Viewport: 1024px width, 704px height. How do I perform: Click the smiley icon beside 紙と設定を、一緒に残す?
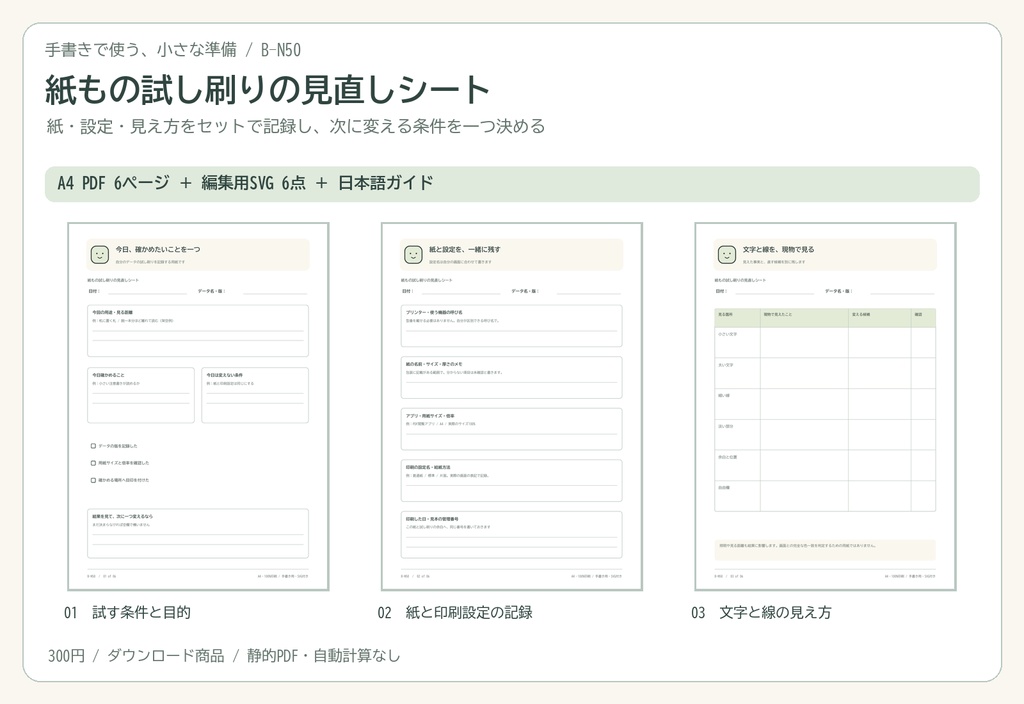tap(413, 255)
